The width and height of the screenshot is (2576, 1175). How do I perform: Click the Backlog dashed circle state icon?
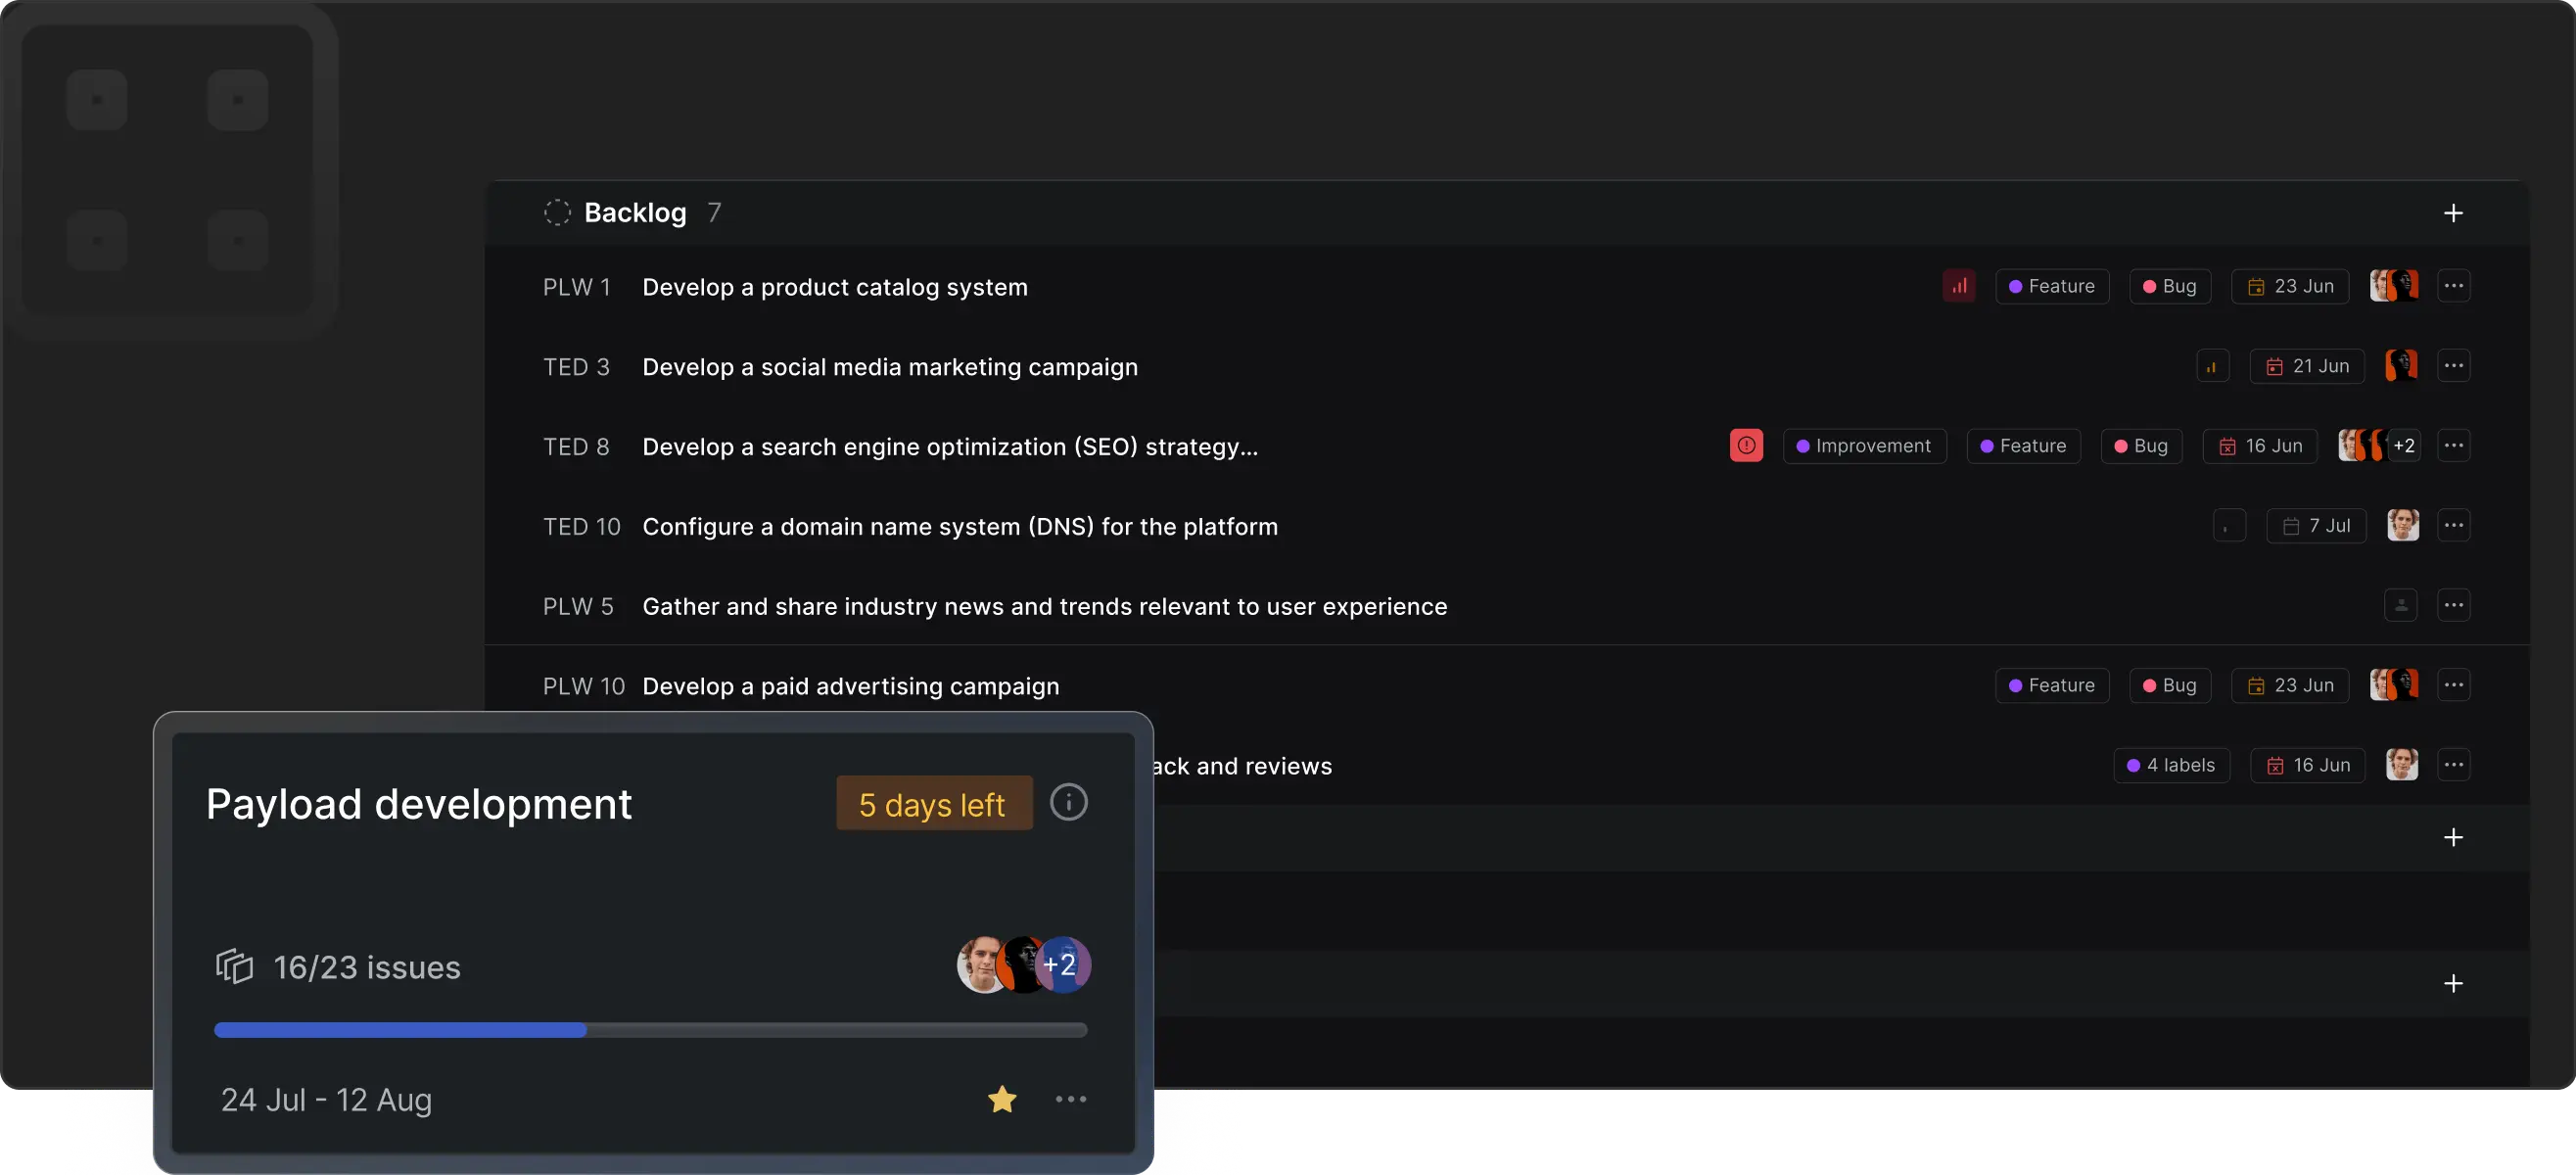click(557, 213)
